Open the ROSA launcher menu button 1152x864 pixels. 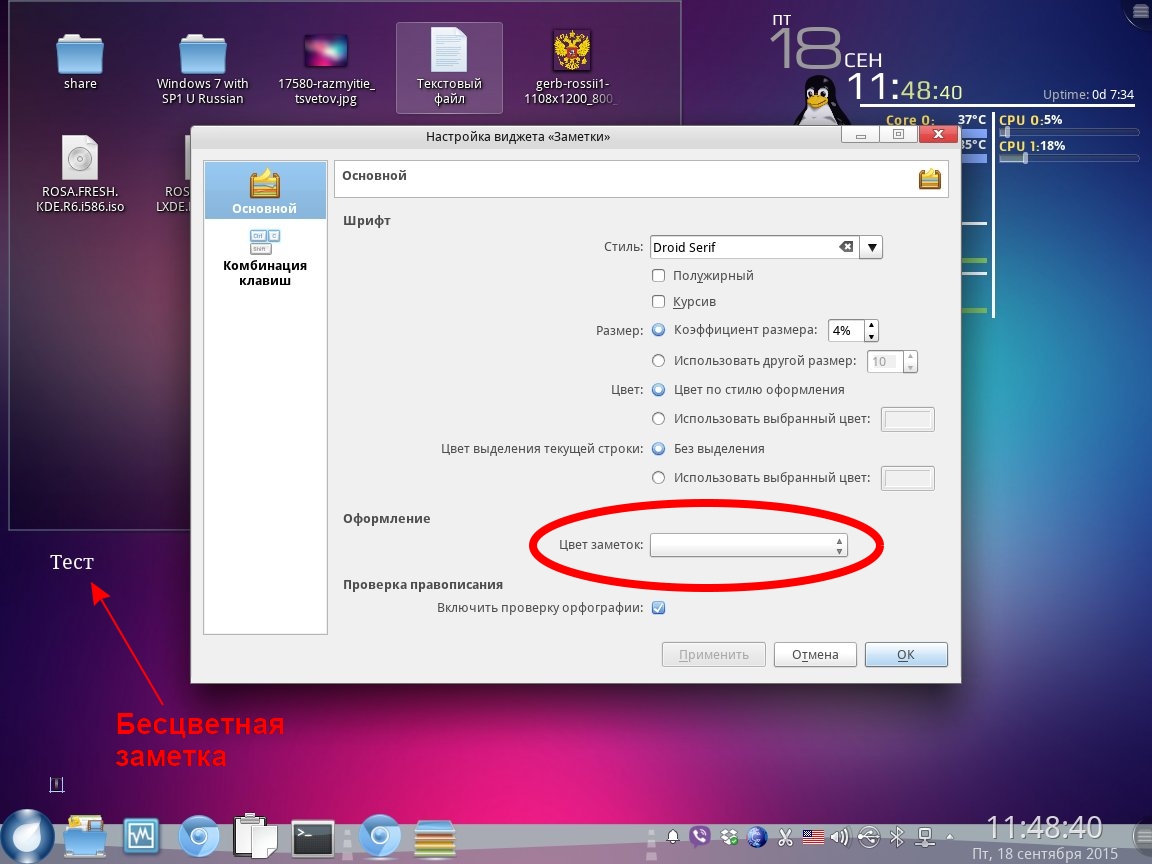[x=26, y=836]
